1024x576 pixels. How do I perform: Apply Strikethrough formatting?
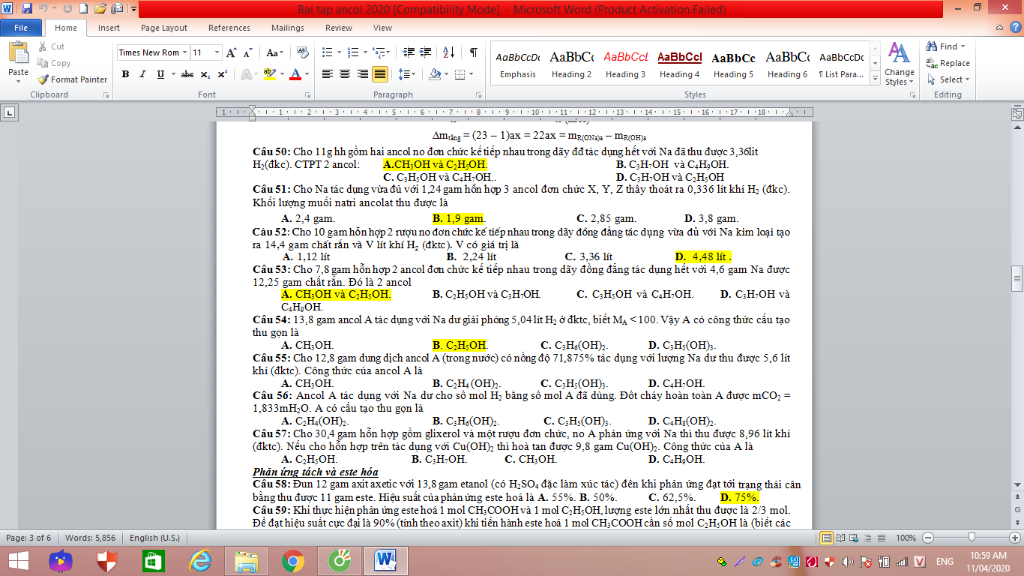click(187, 74)
